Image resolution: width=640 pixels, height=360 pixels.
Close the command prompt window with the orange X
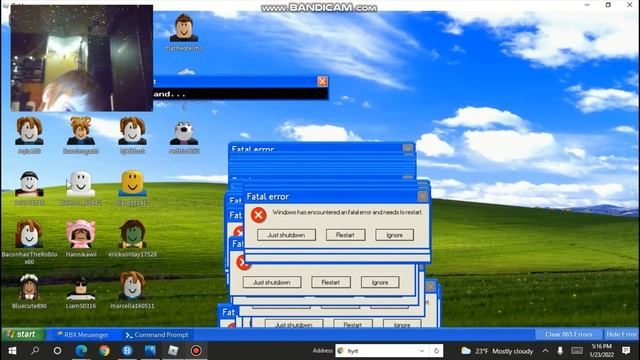(322, 81)
